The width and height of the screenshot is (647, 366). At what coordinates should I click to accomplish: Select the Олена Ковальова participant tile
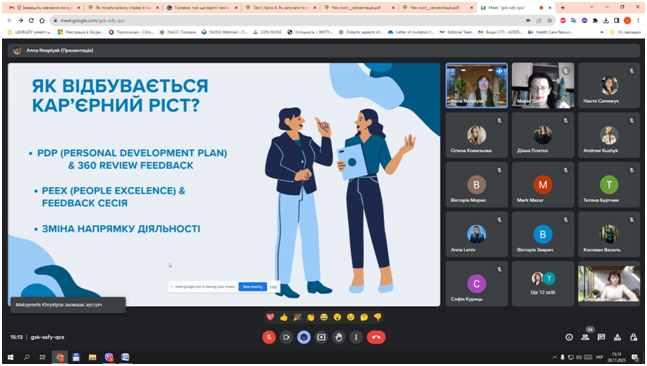click(x=477, y=135)
